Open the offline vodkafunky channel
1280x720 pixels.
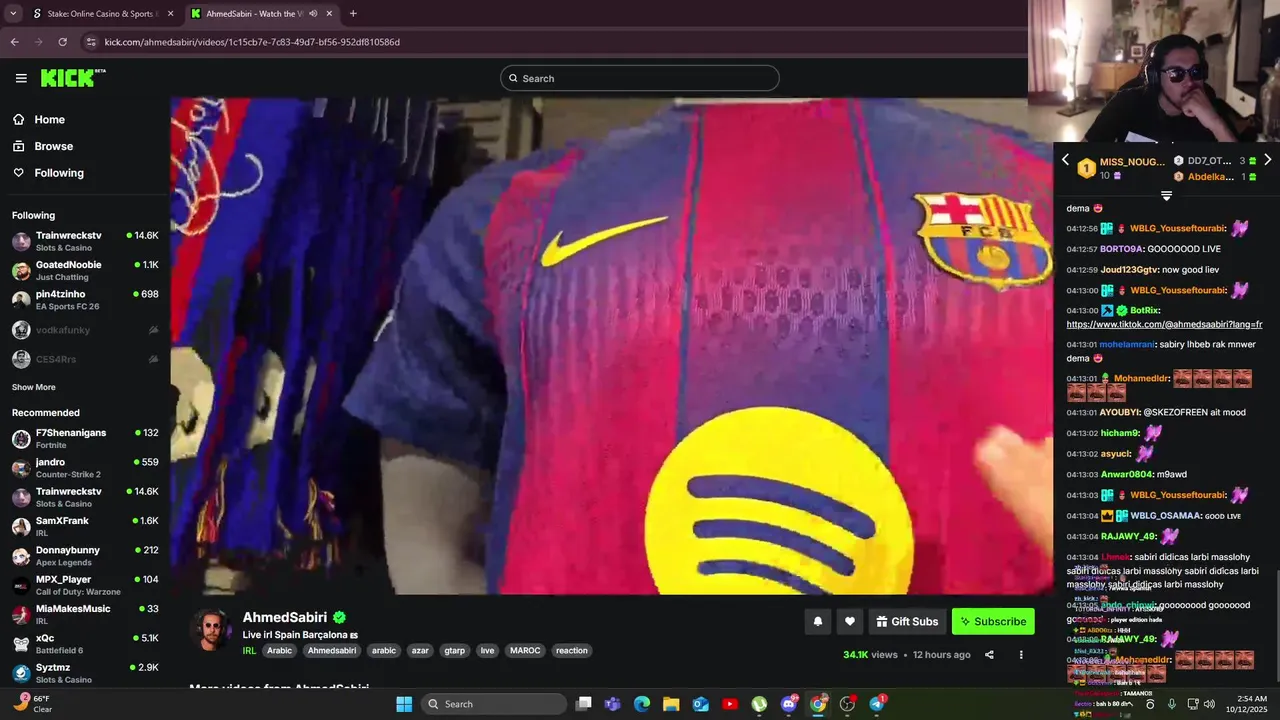click(85, 330)
